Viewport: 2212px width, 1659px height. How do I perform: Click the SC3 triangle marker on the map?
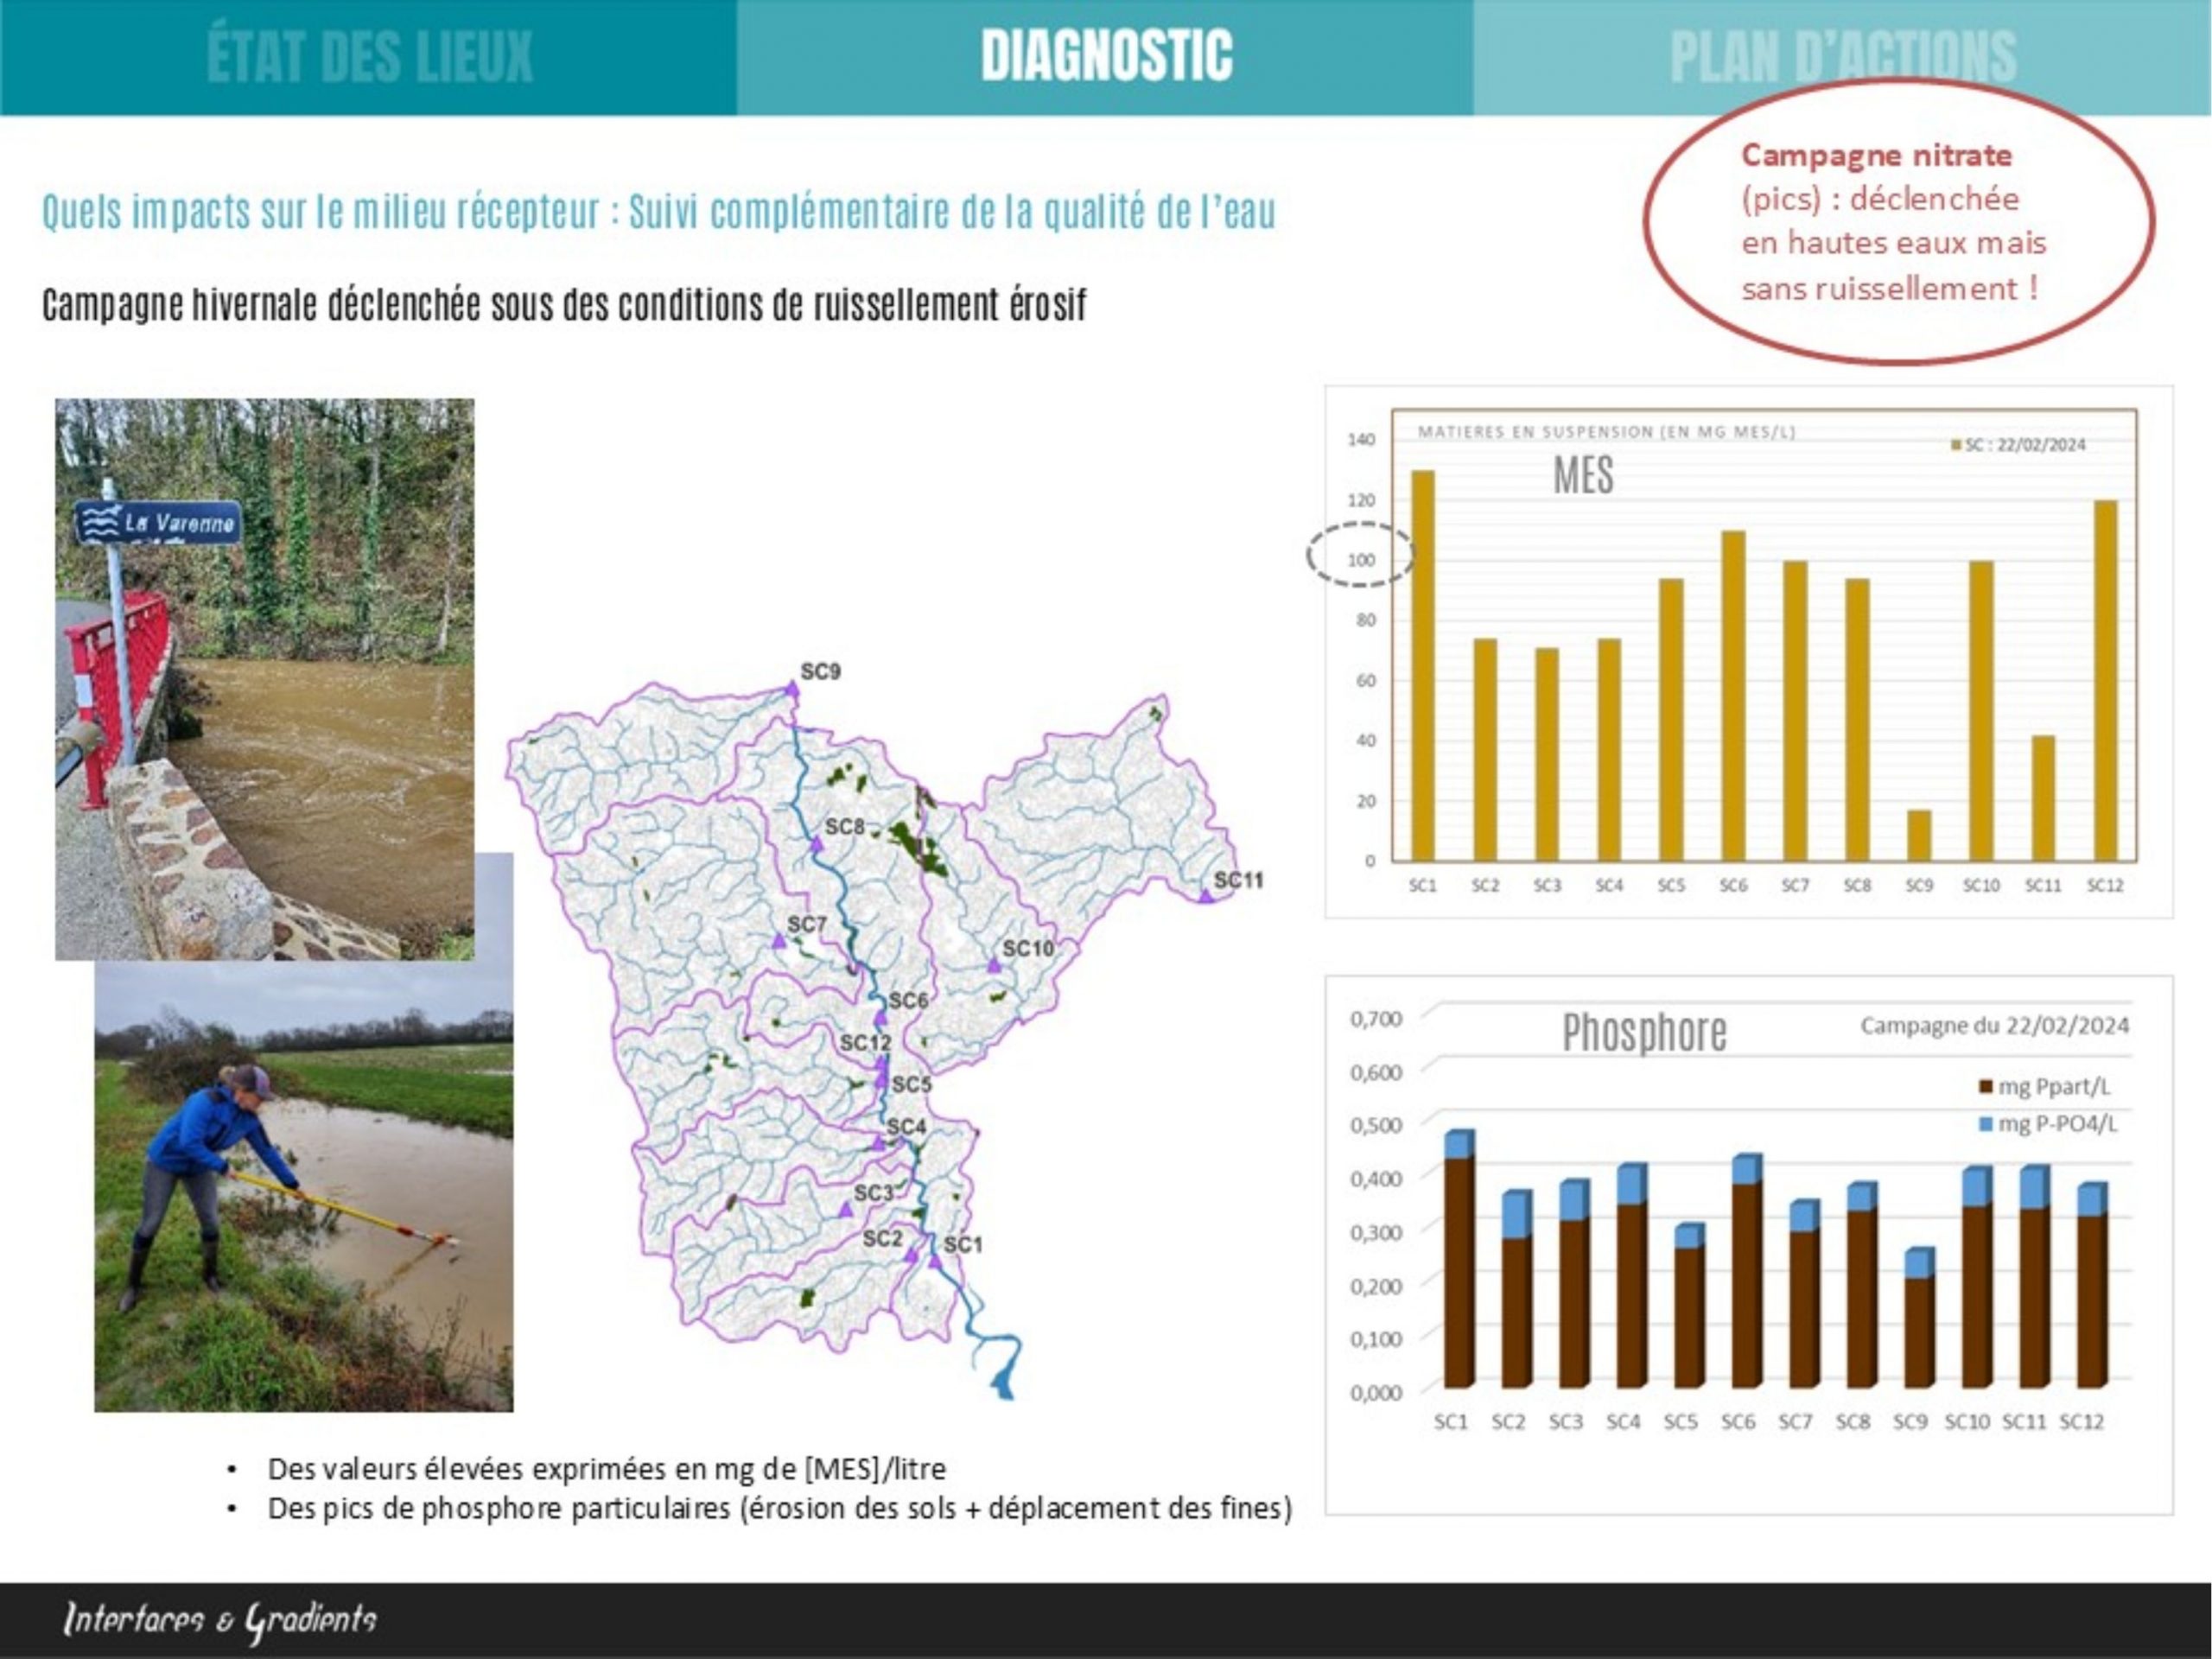[846, 1210]
